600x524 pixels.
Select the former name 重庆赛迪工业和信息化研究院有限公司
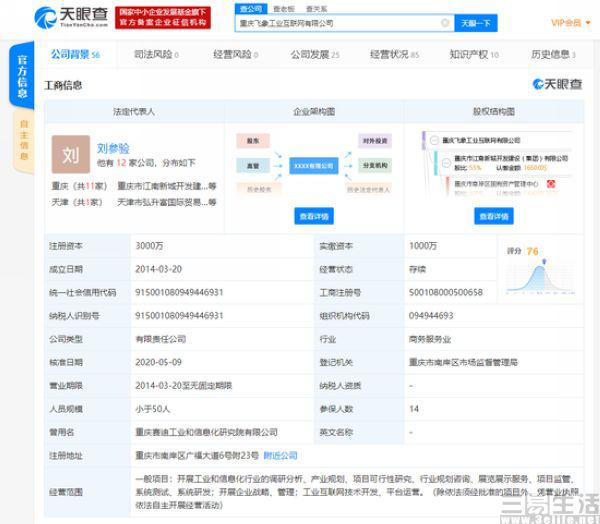pos(206,432)
